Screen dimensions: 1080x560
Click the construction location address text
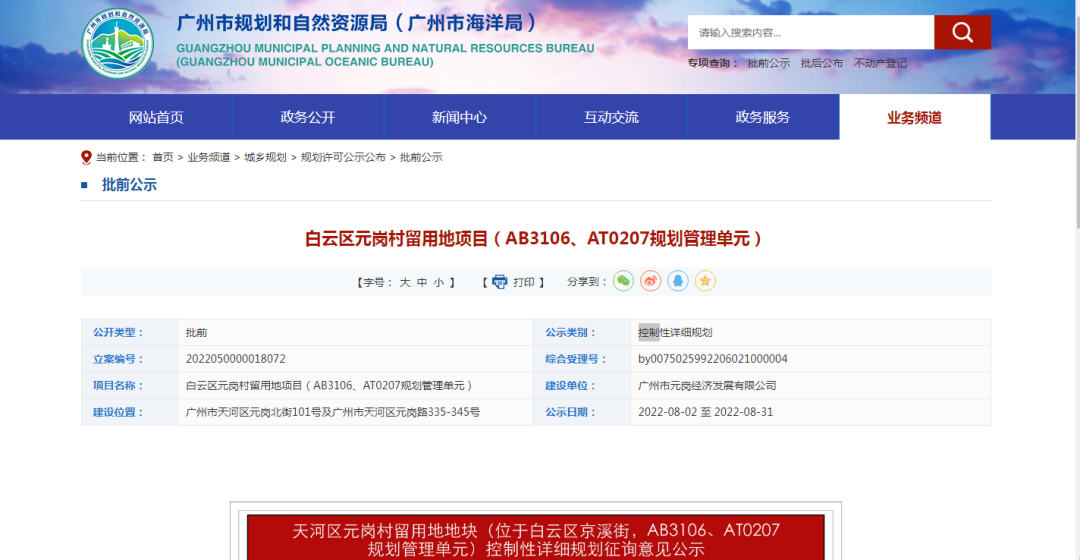[x=333, y=412]
